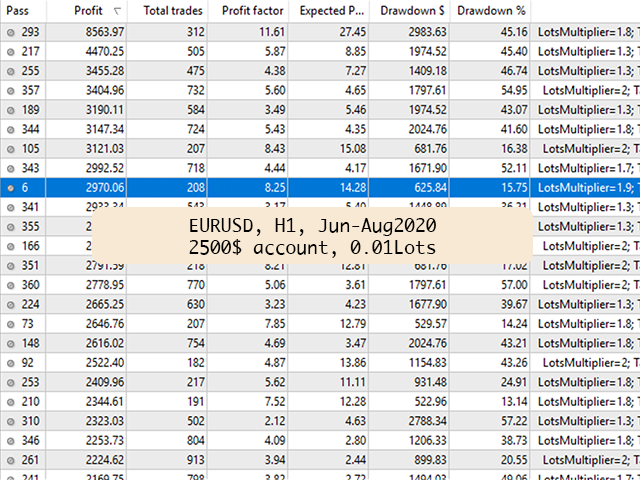Click the pass icon for row 310
Viewport: 640px width, 480px height.
tap(11, 422)
